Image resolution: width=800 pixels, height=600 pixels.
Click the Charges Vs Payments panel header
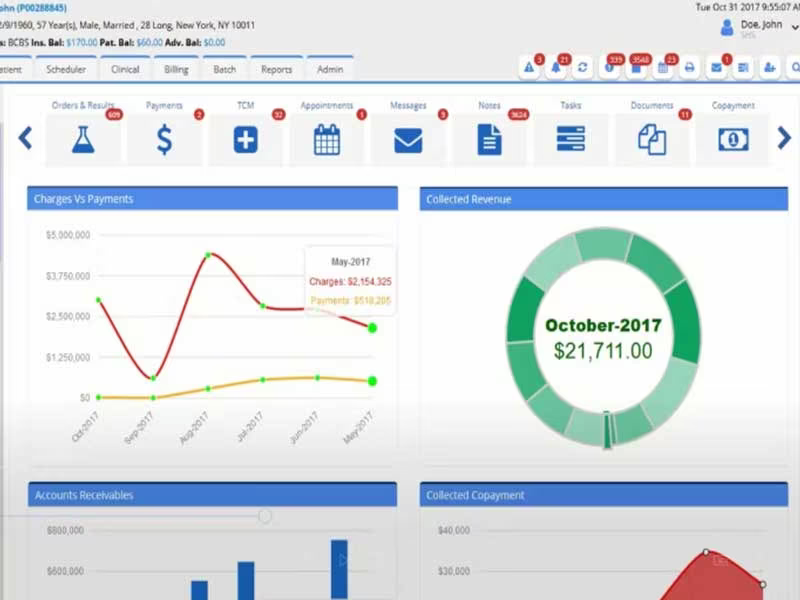[x=212, y=198]
